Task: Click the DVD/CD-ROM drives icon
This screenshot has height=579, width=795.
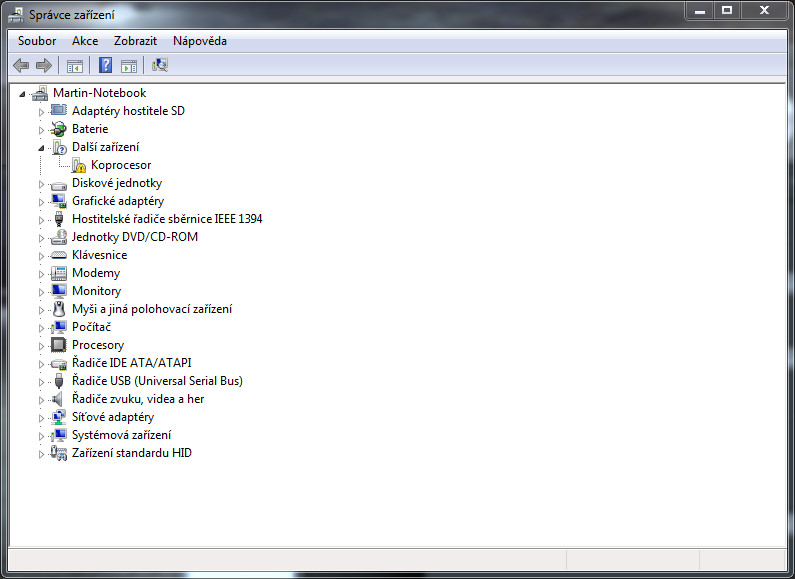Action: tap(59, 237)
